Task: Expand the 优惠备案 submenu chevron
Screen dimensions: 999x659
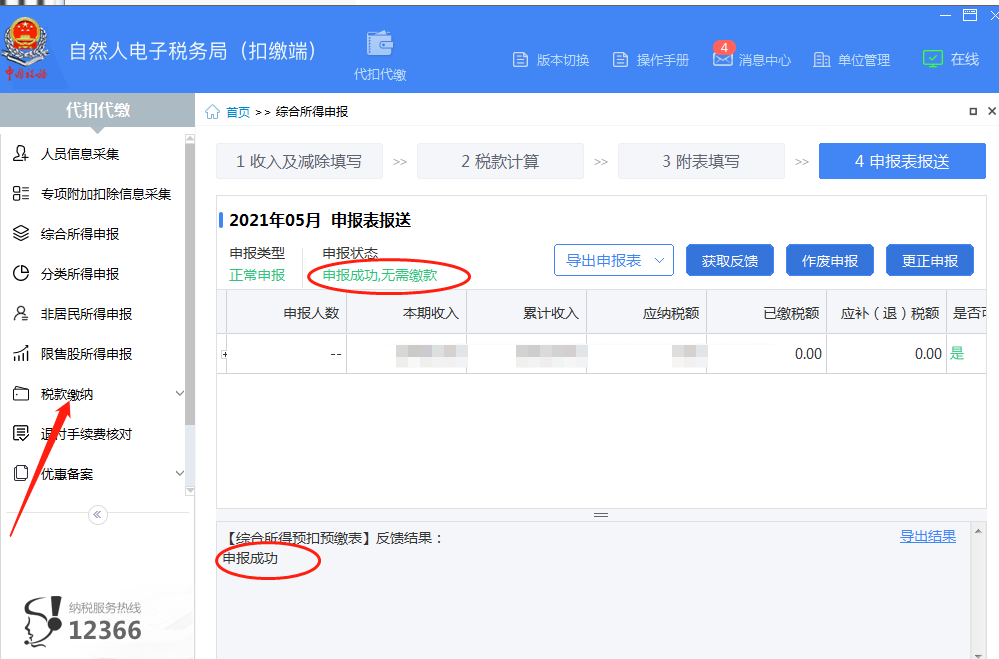Action: click(180, 474)
